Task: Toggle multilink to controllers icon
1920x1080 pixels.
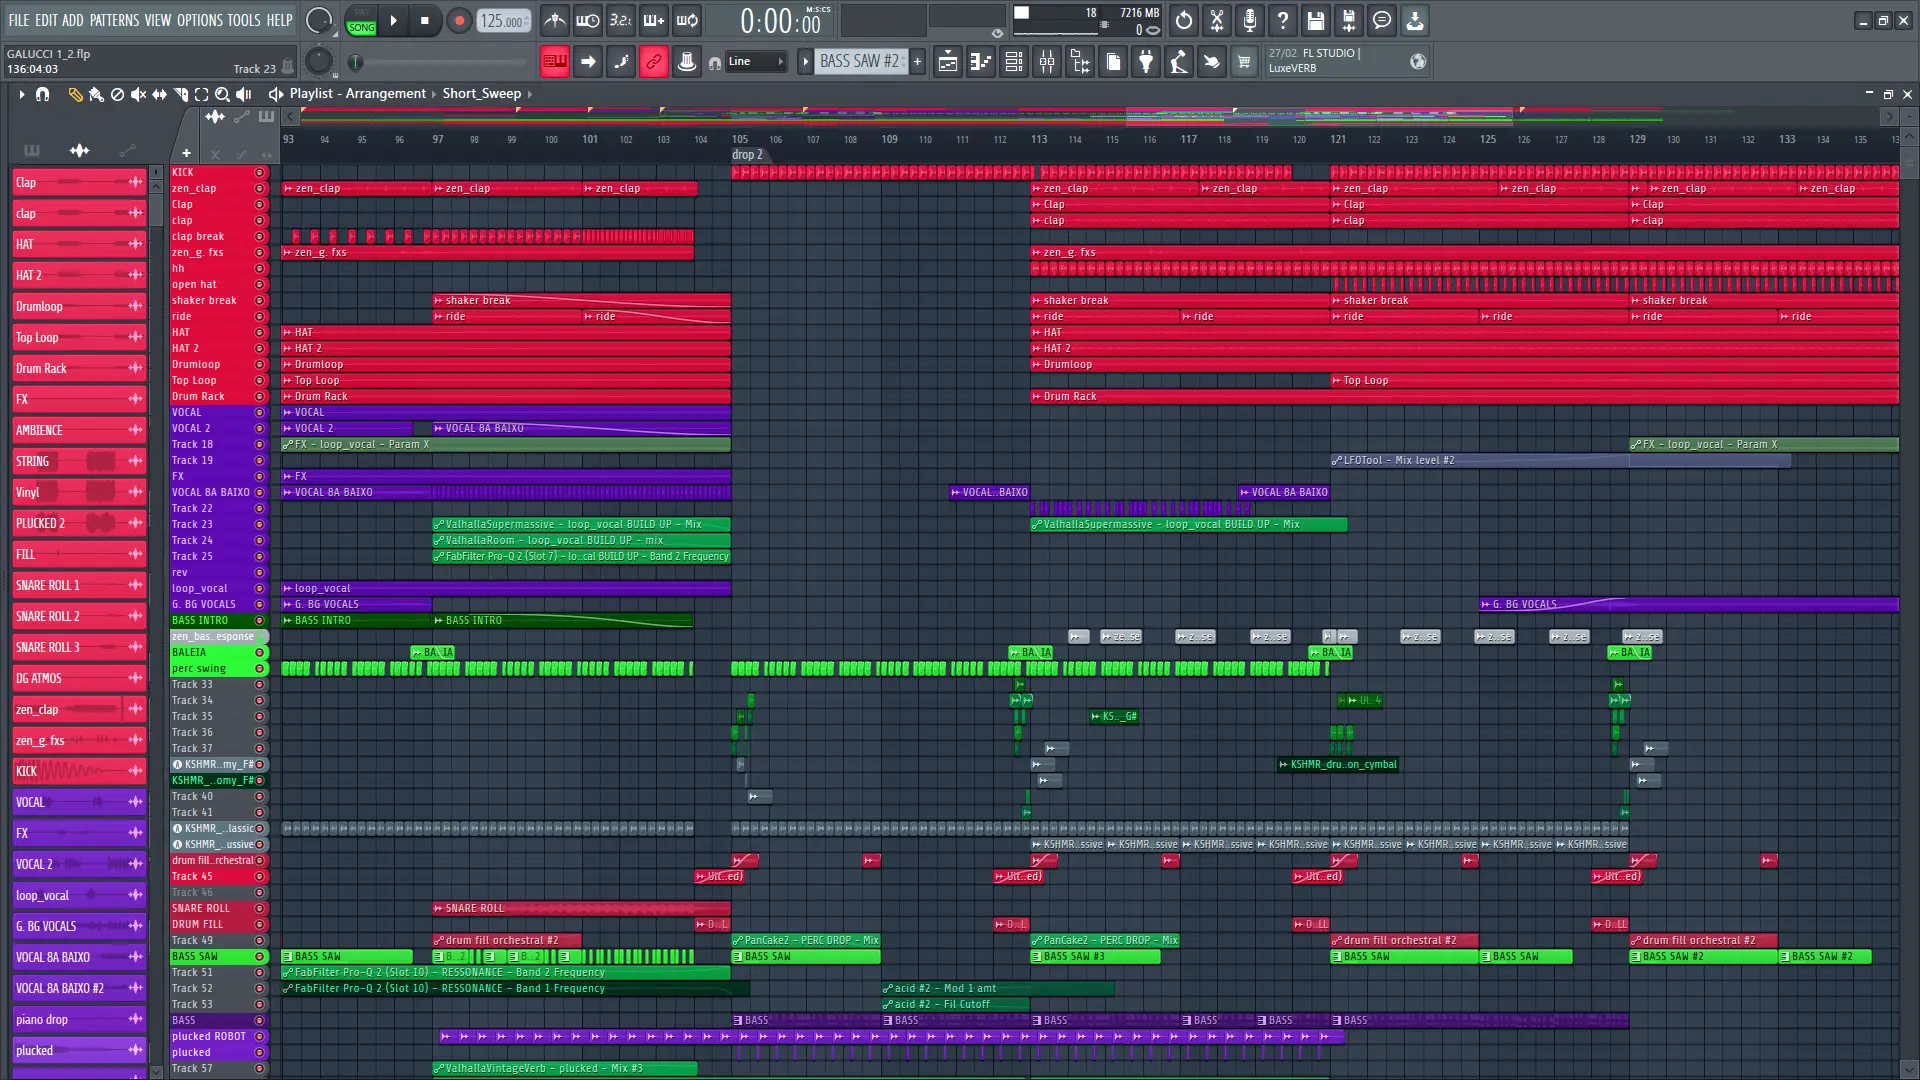Action: 654,62
